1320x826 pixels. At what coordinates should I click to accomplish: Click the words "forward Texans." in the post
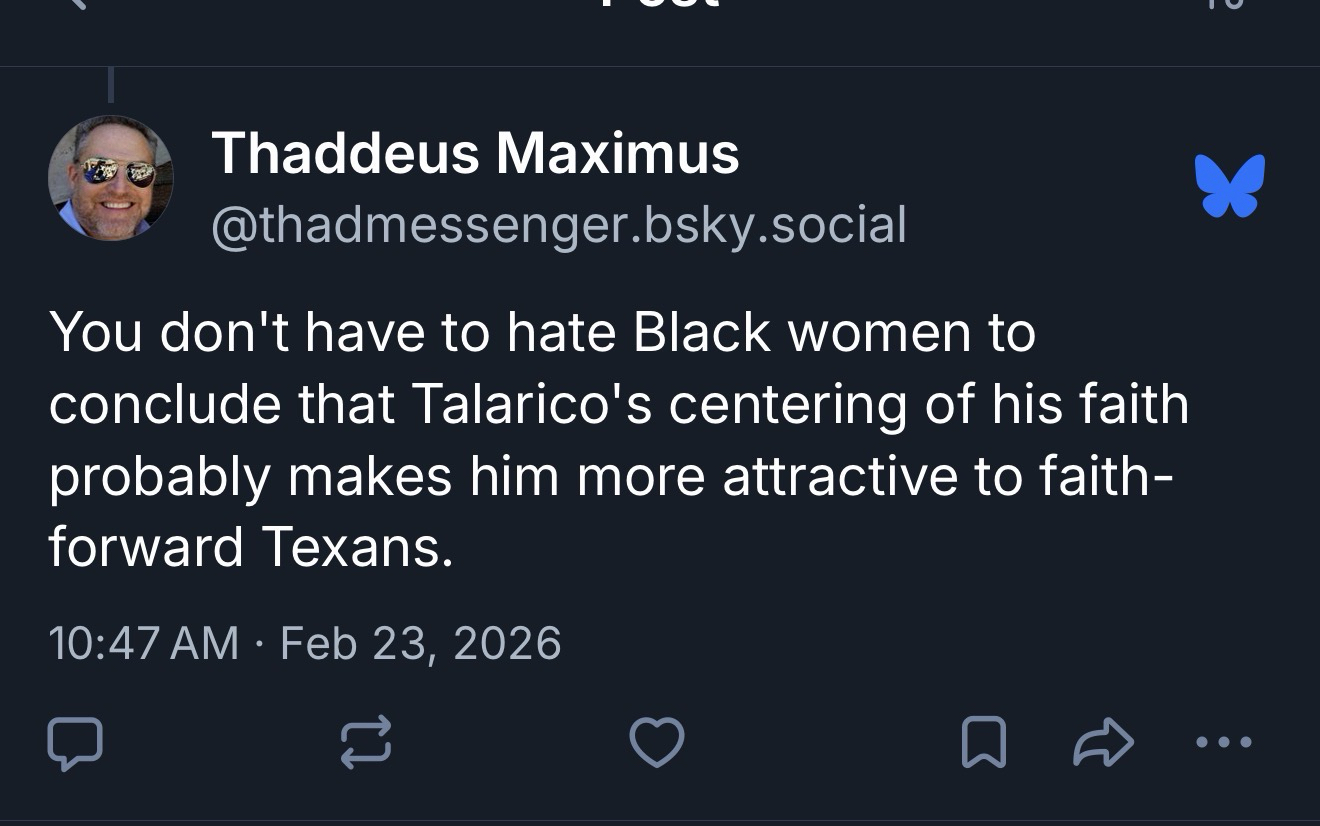click(251, 547)
